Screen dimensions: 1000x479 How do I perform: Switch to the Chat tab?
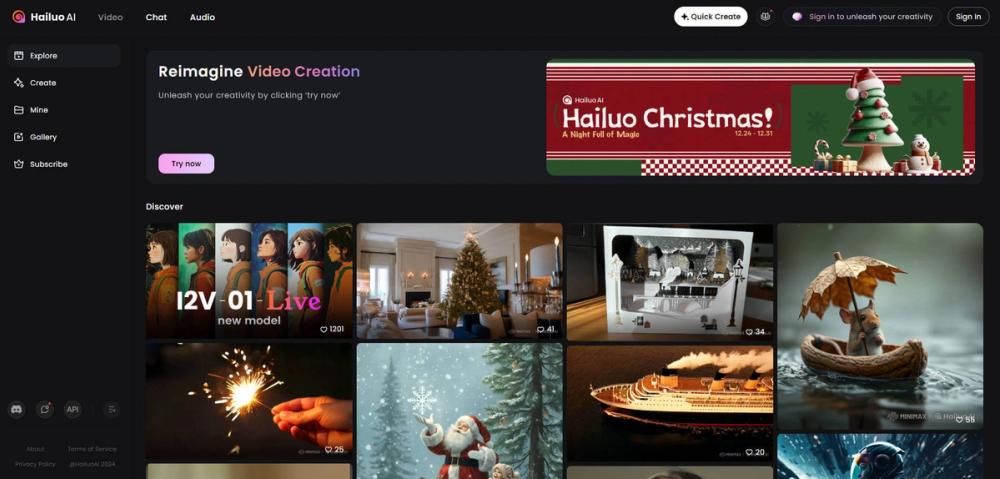tap(156, 17)
